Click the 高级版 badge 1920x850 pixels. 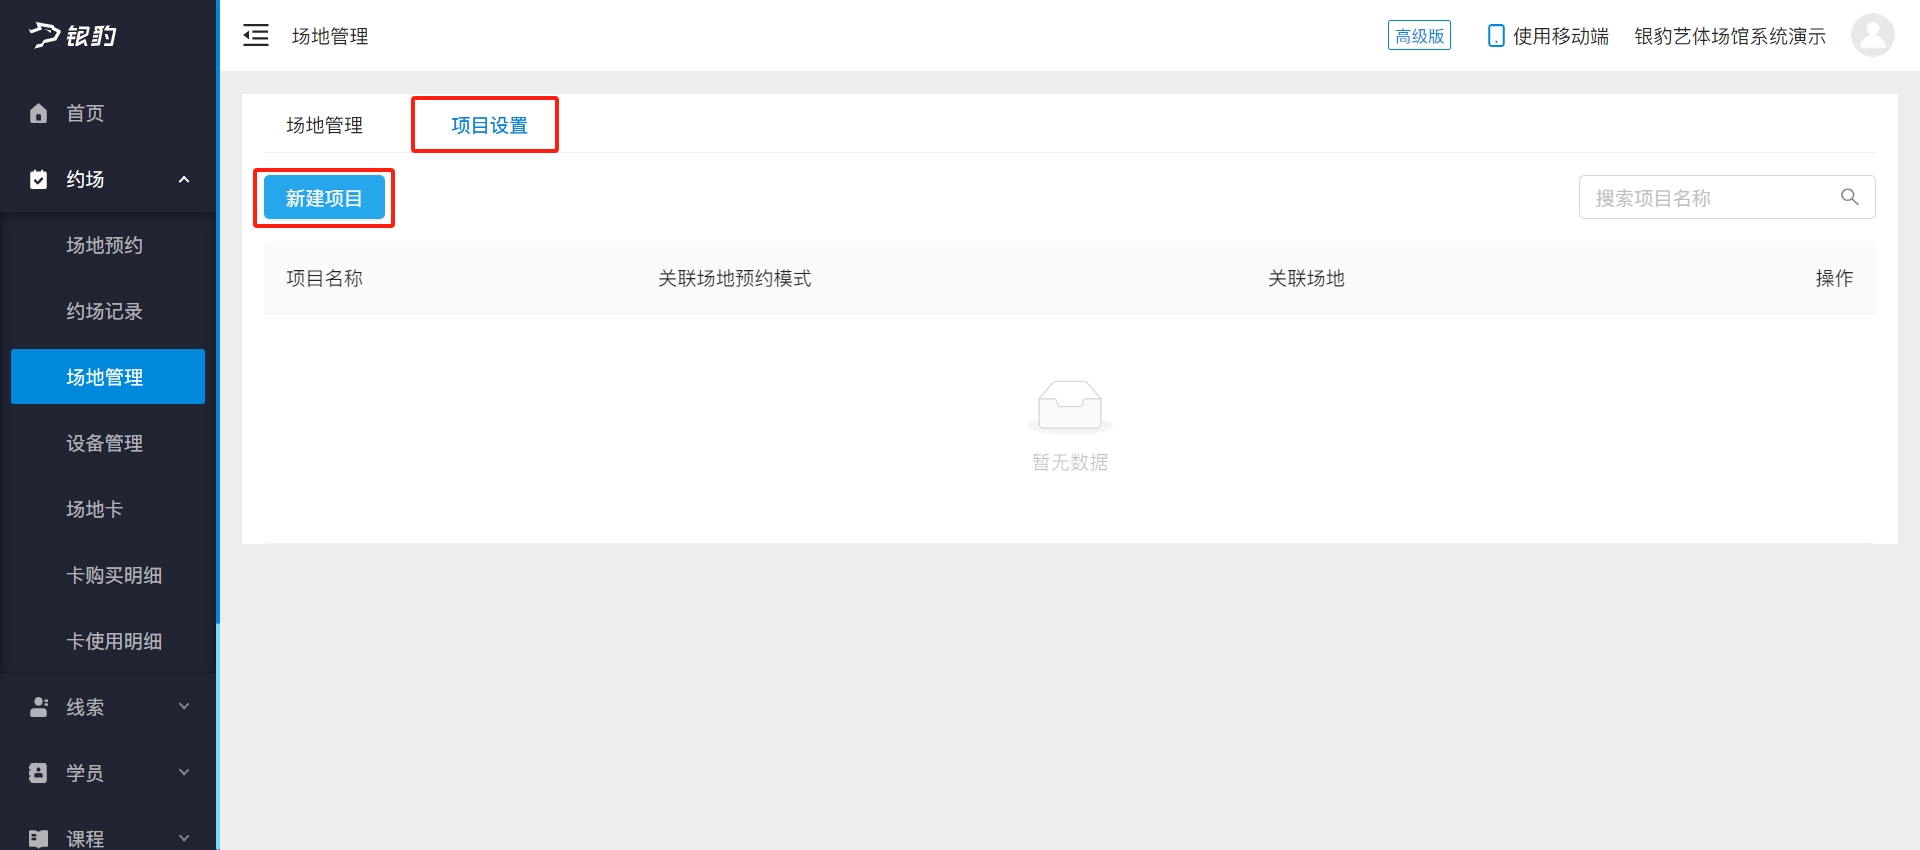(x=1419, y=36)
